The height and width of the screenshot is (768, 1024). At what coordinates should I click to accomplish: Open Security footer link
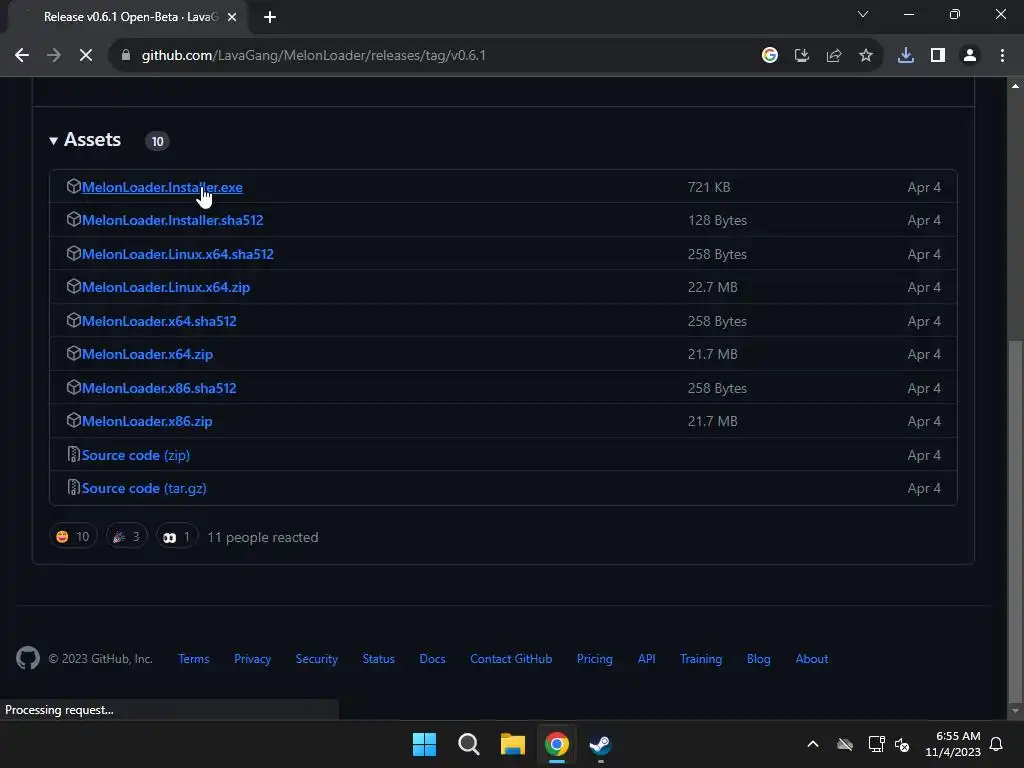click(x=317, y=659)
